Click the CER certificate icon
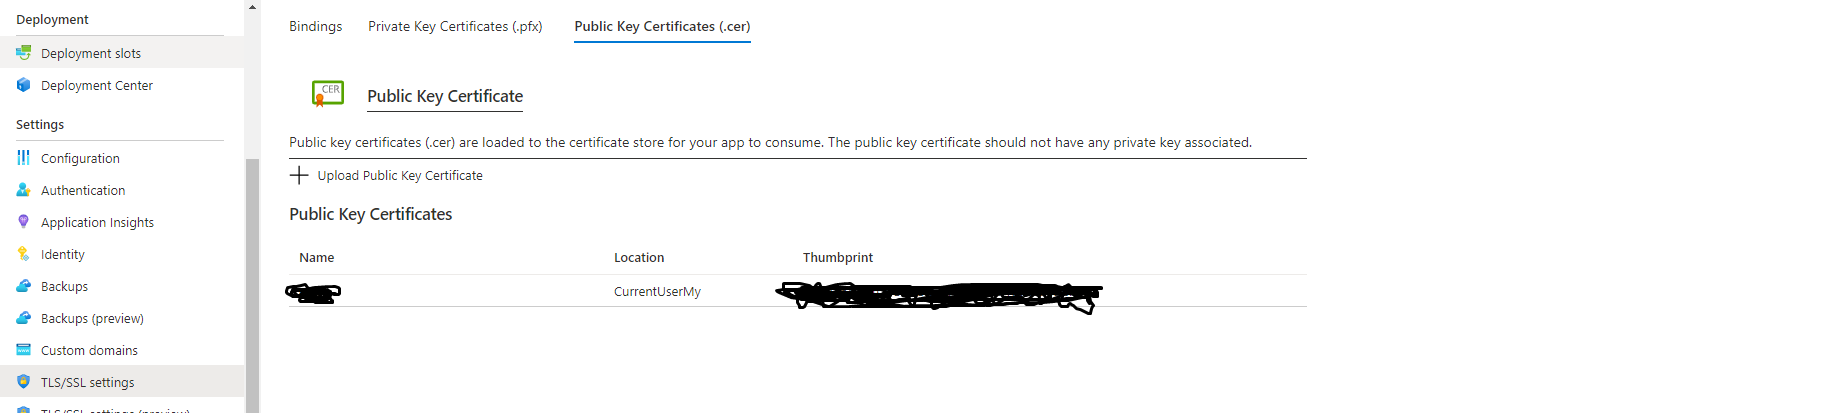Screen dimensions: 1838x413 click(328, 94)
